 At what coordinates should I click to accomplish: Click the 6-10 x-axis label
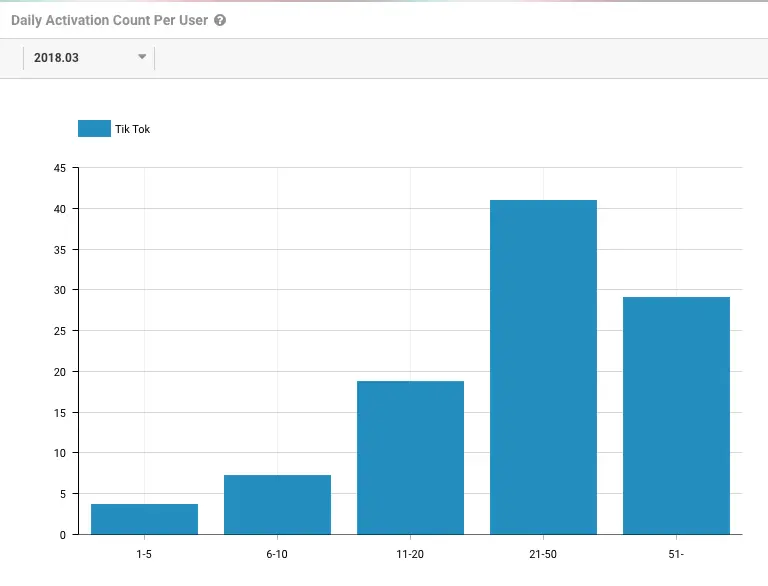click(x=277, y=554)
